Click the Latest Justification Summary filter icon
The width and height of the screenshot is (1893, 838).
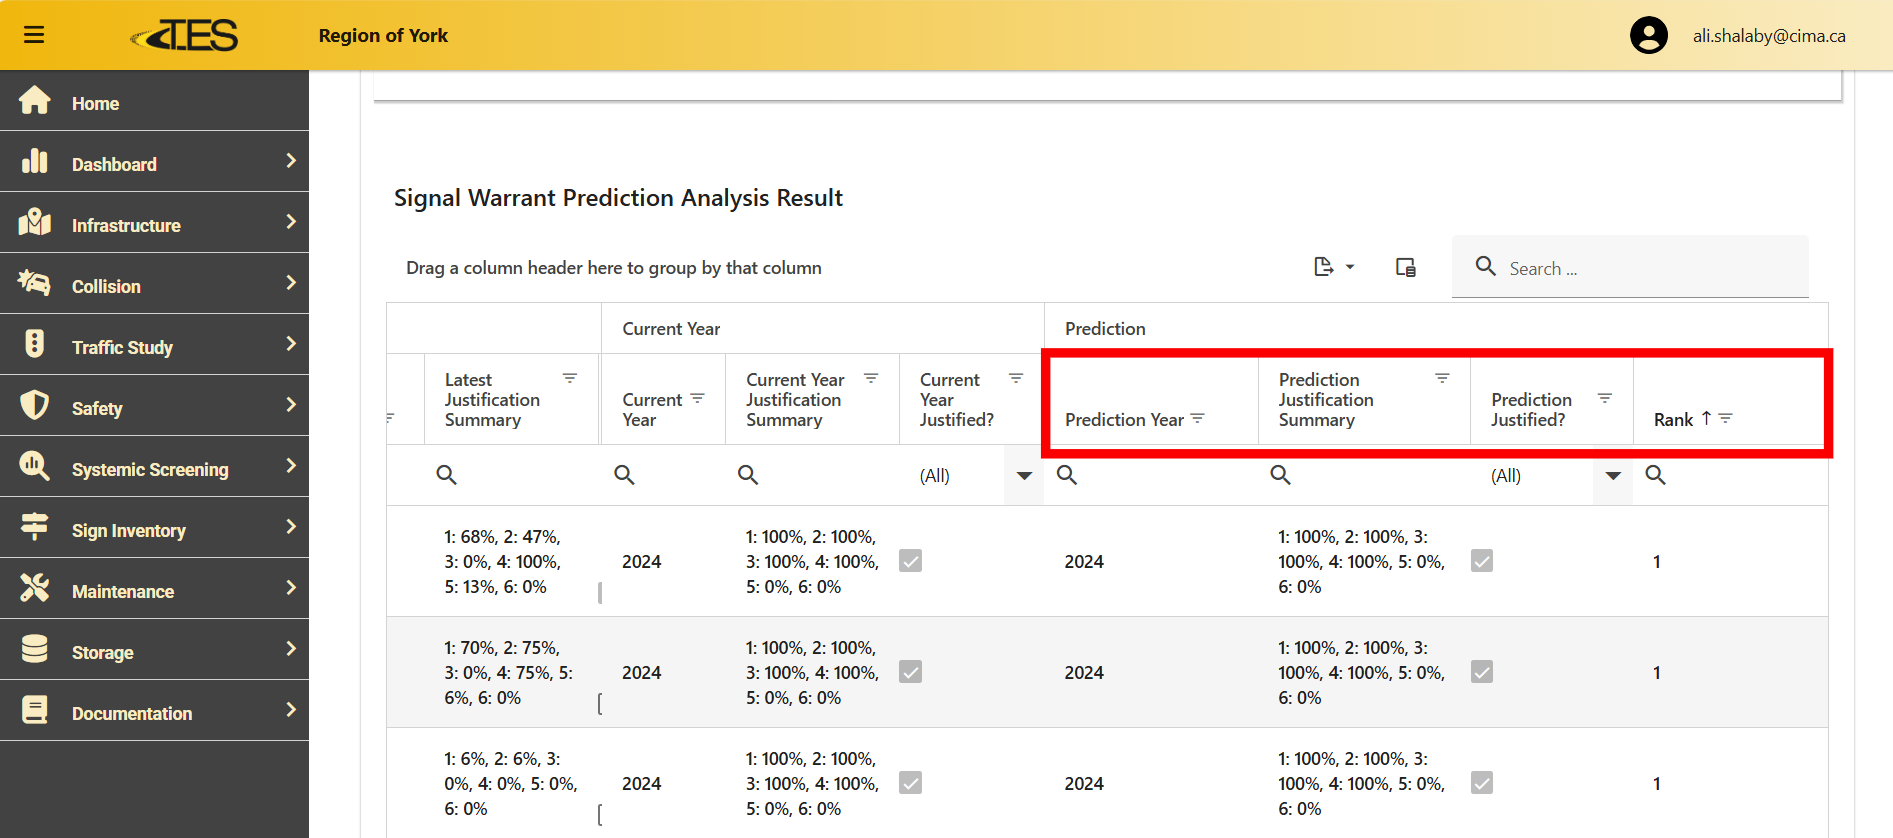click(x=570, y=378)
